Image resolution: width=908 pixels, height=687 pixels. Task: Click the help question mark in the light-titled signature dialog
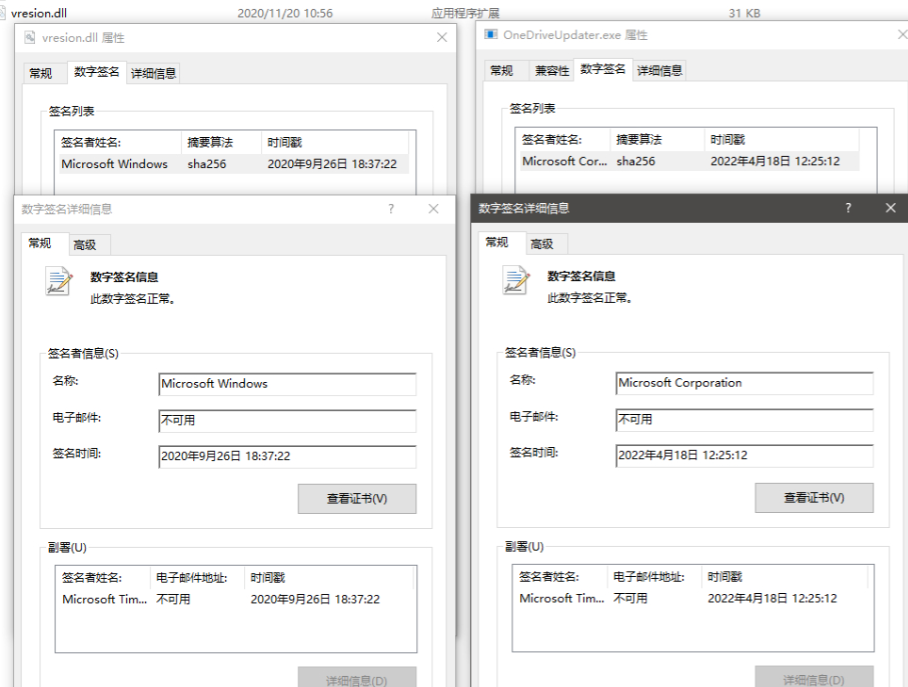click(x=391, y=209)
